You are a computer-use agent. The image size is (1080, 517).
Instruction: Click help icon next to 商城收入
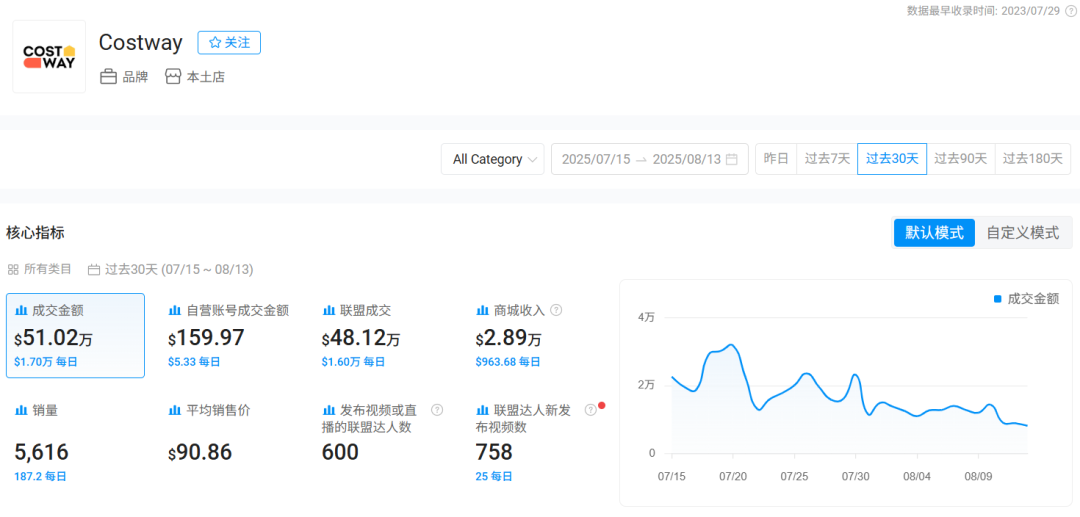pos(556,310)
